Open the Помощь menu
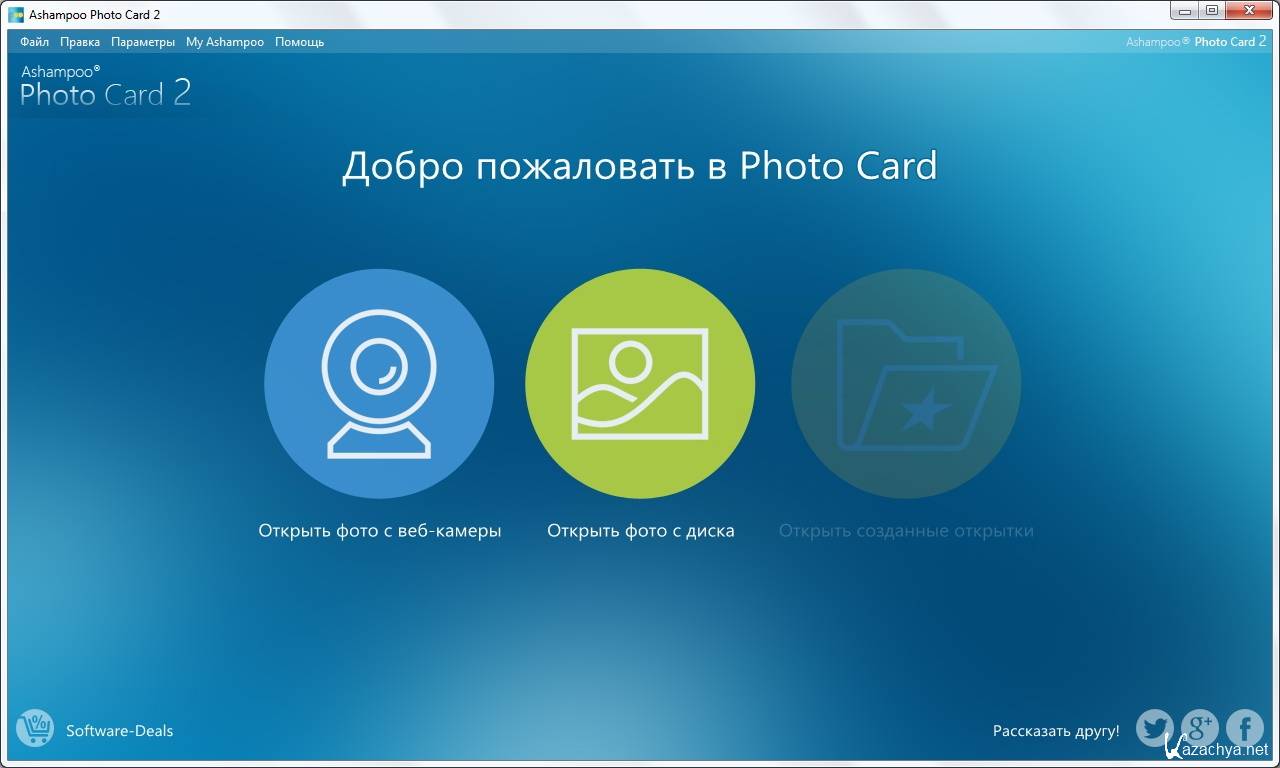 tap(299, 42)
